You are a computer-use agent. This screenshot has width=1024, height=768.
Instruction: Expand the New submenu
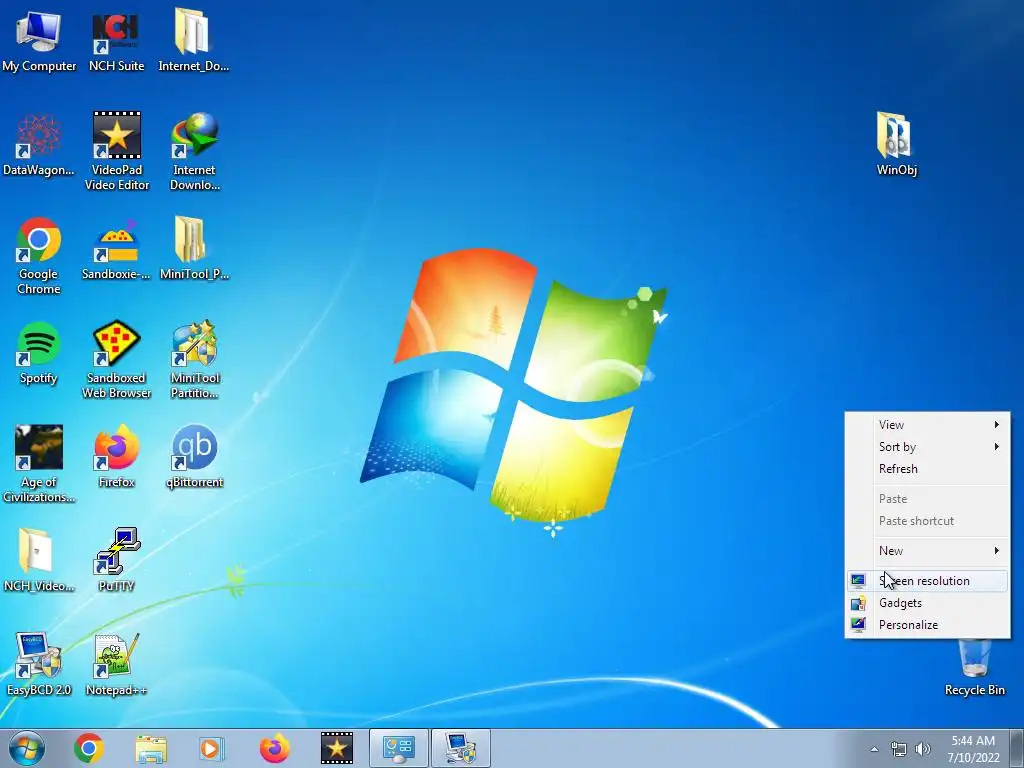tap(927, 551)
